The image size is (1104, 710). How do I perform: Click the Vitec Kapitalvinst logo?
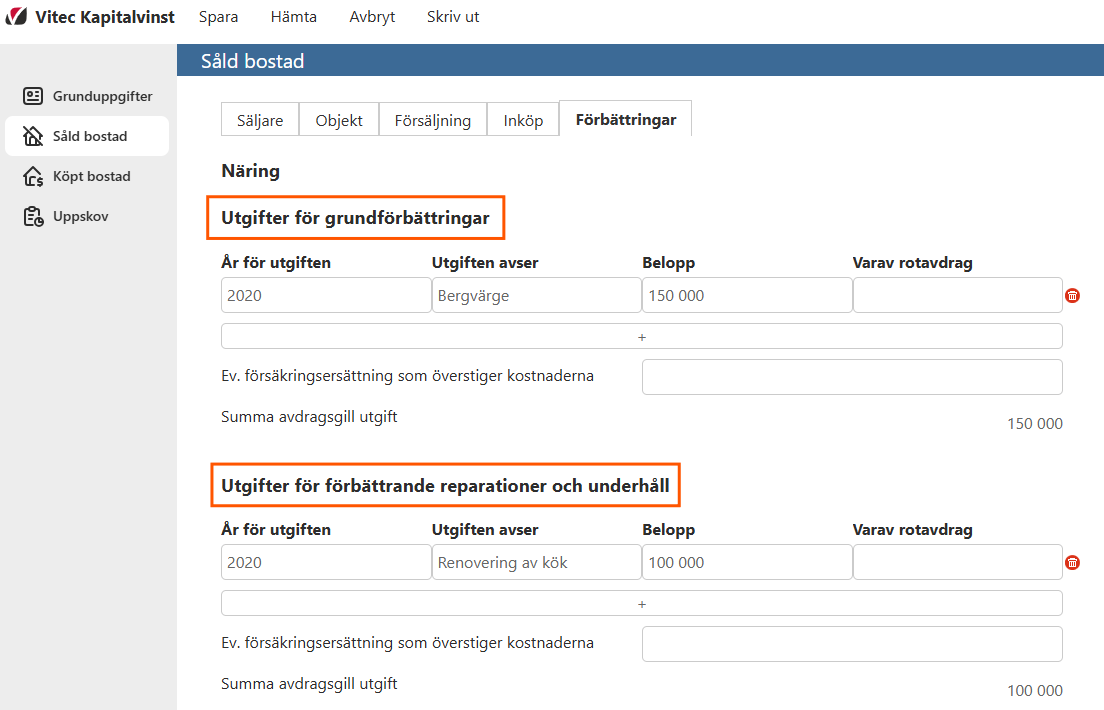[88, 16]
